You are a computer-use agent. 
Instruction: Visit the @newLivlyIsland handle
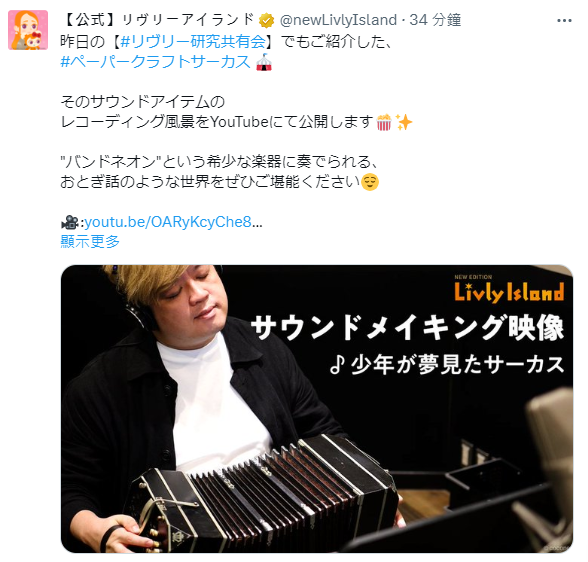point(338,20)
